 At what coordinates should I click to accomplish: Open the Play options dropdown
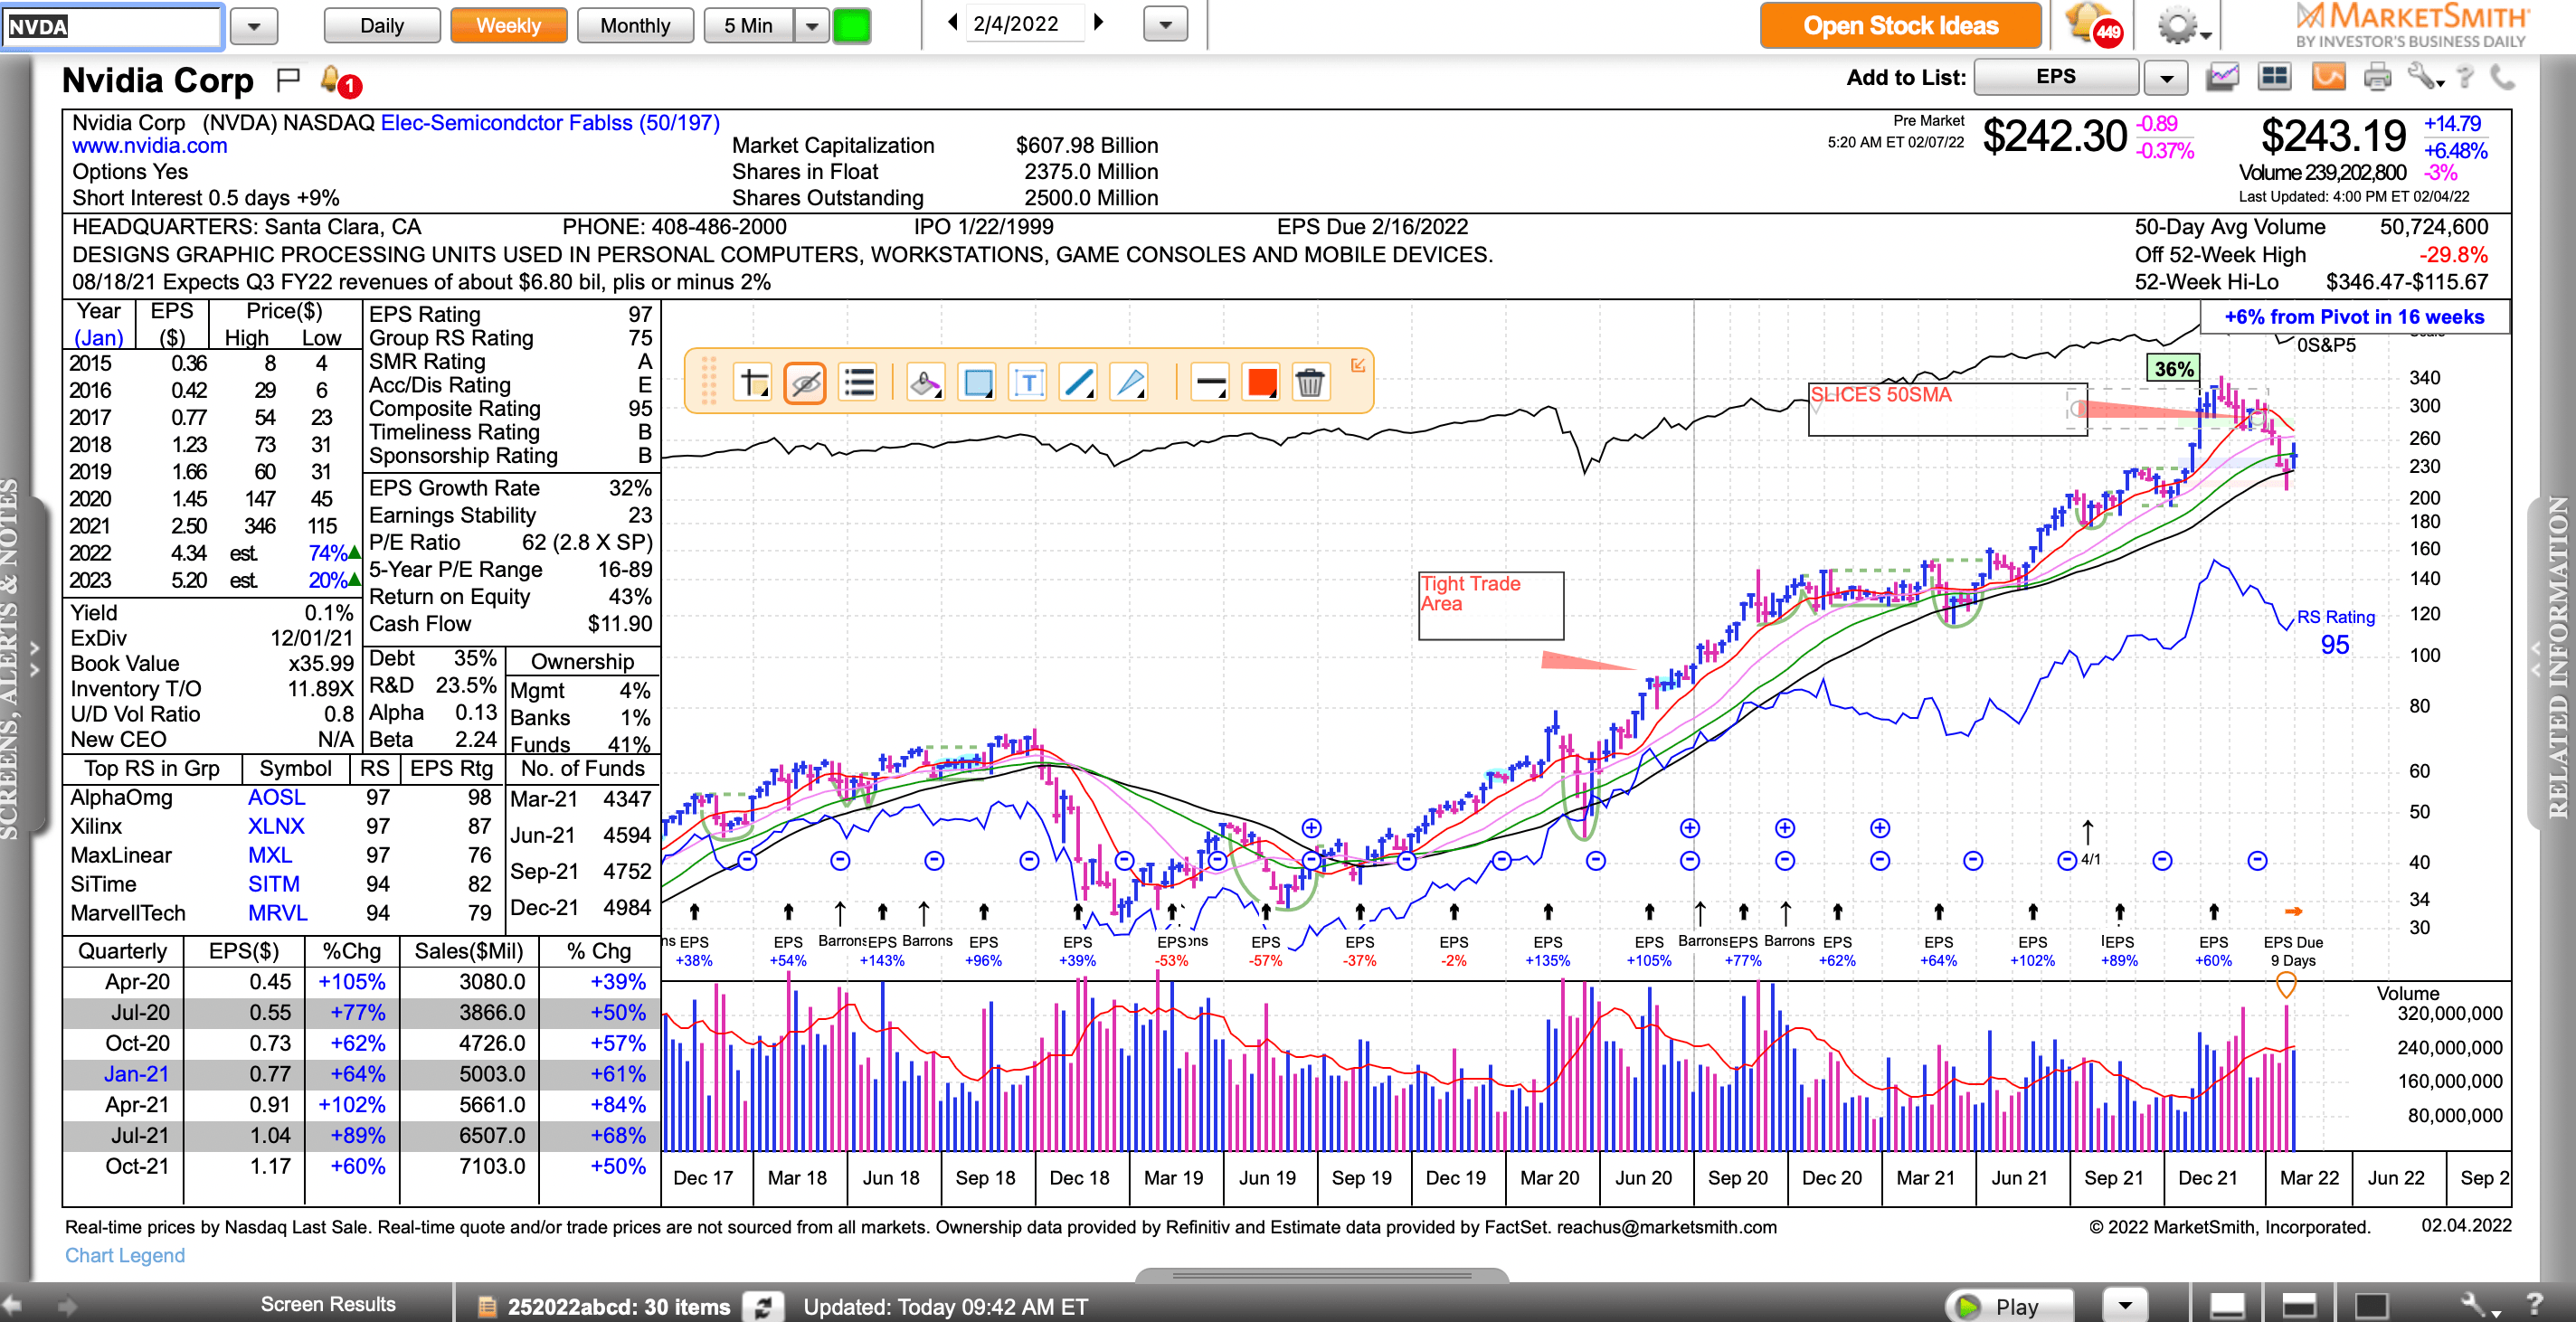(x=2126, y=1306)
